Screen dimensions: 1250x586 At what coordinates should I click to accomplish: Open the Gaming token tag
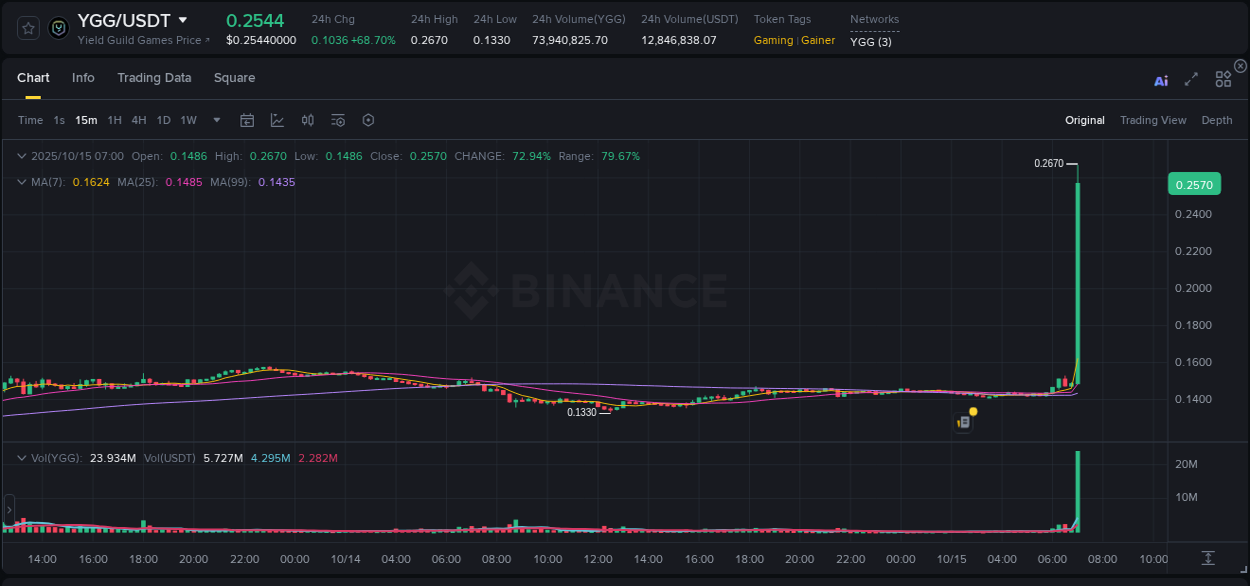click(772, 40)
